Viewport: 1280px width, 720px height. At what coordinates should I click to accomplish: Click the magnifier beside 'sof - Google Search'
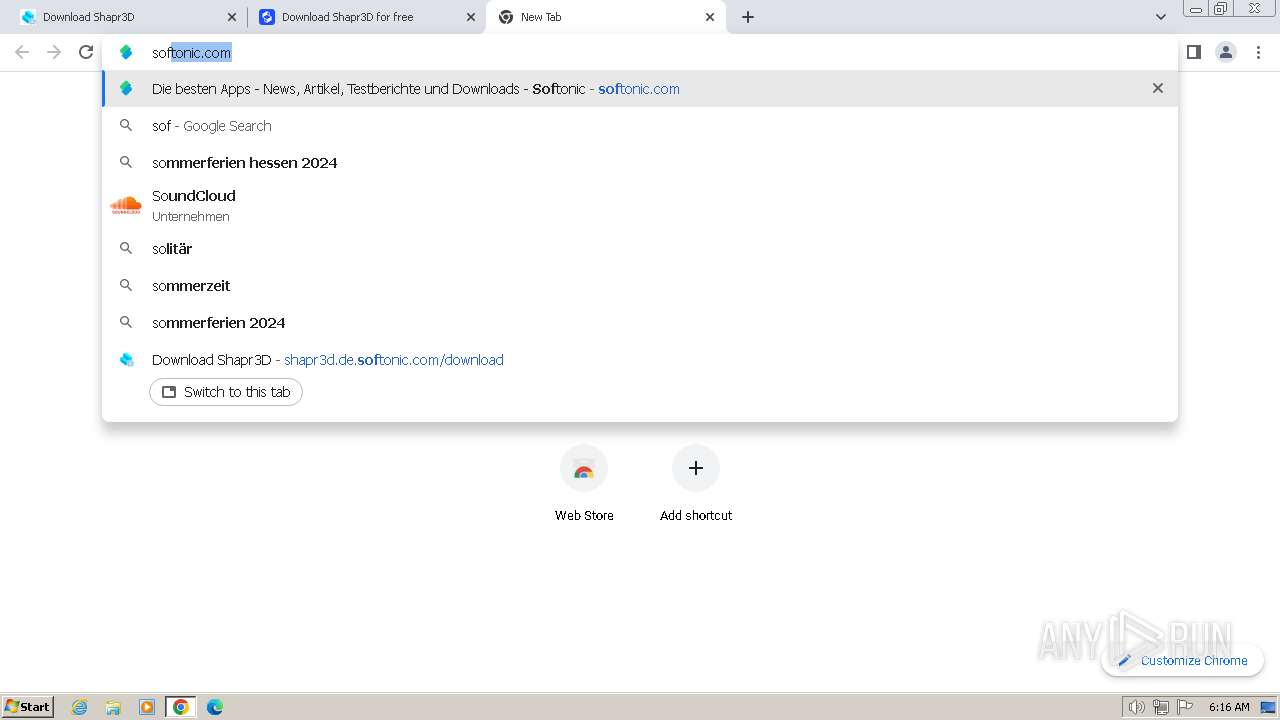tap(126, 125)
